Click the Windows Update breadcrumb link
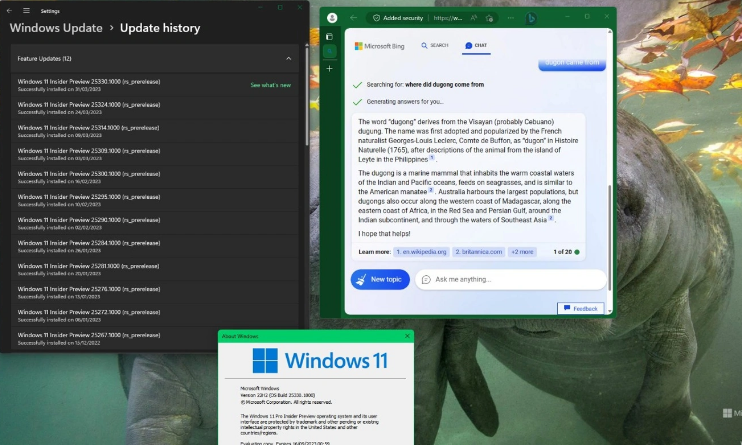This screenshot has height=445, width=742. point(56,28)
